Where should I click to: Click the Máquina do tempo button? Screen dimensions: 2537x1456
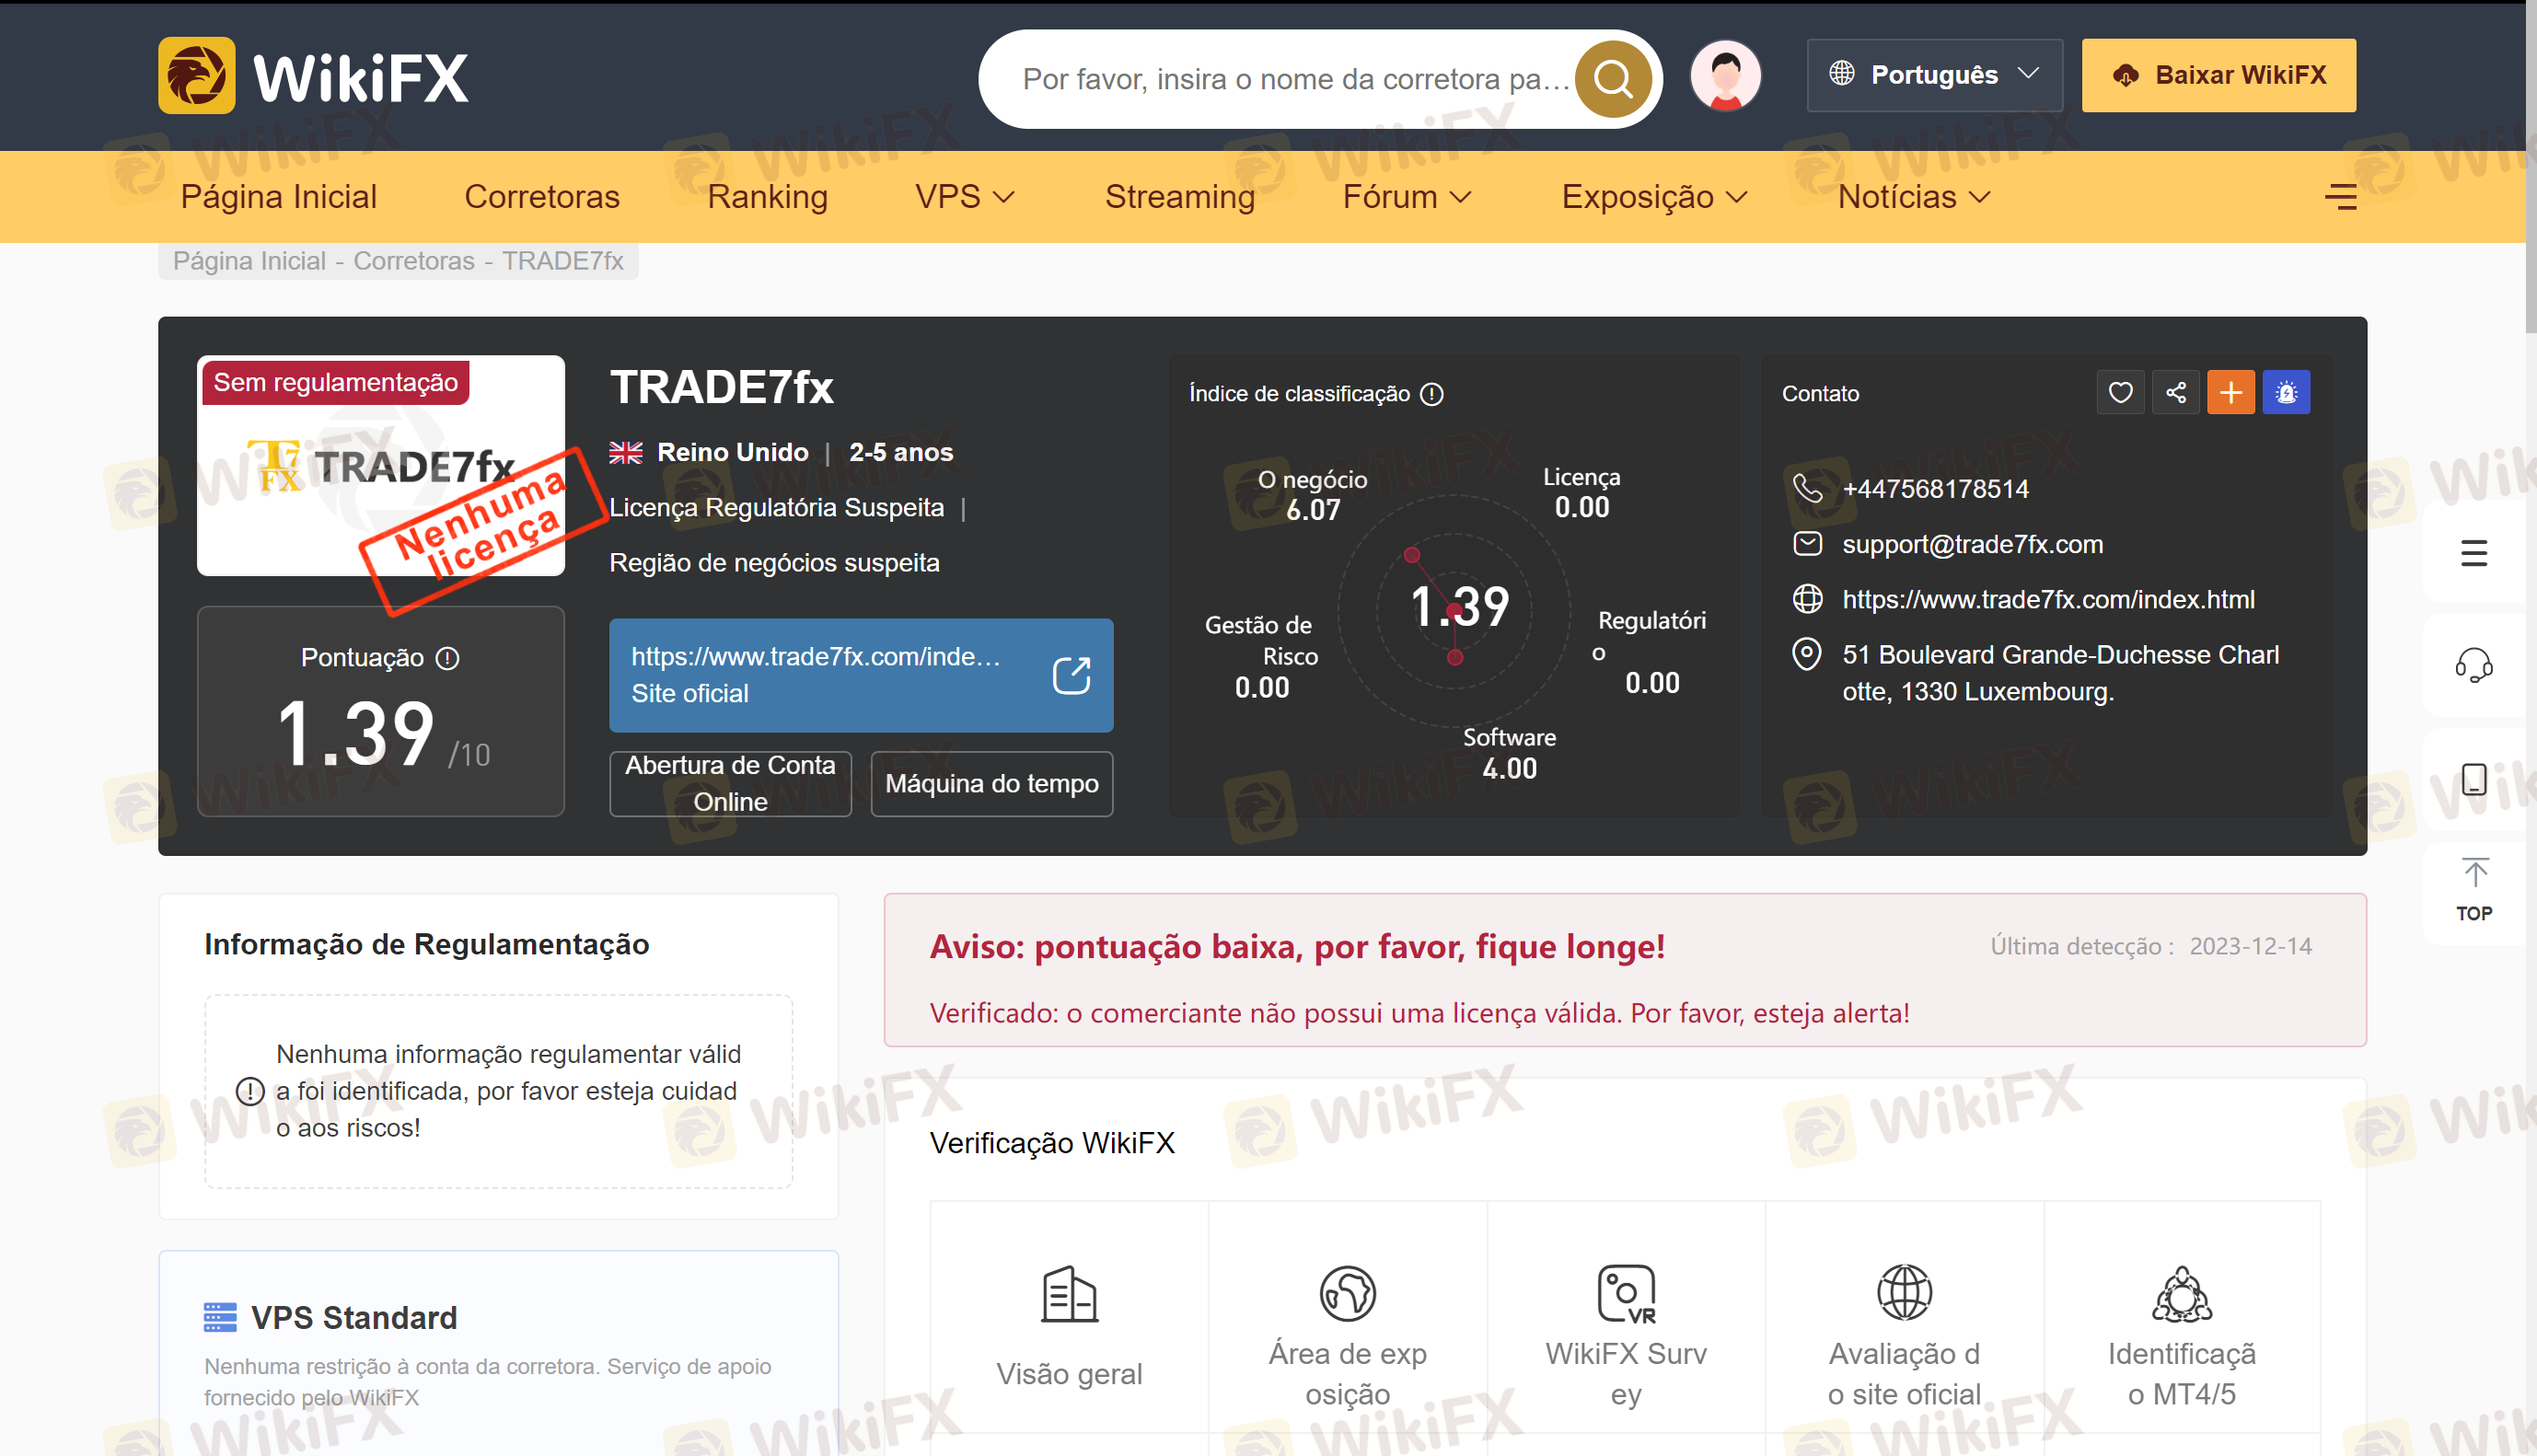(991, 784)
